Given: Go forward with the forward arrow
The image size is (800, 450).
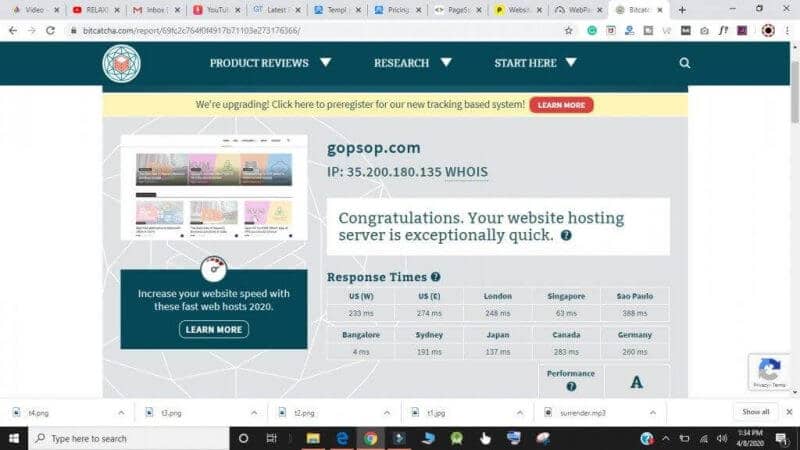Looking at the screenshot, I should pos(32,31).
